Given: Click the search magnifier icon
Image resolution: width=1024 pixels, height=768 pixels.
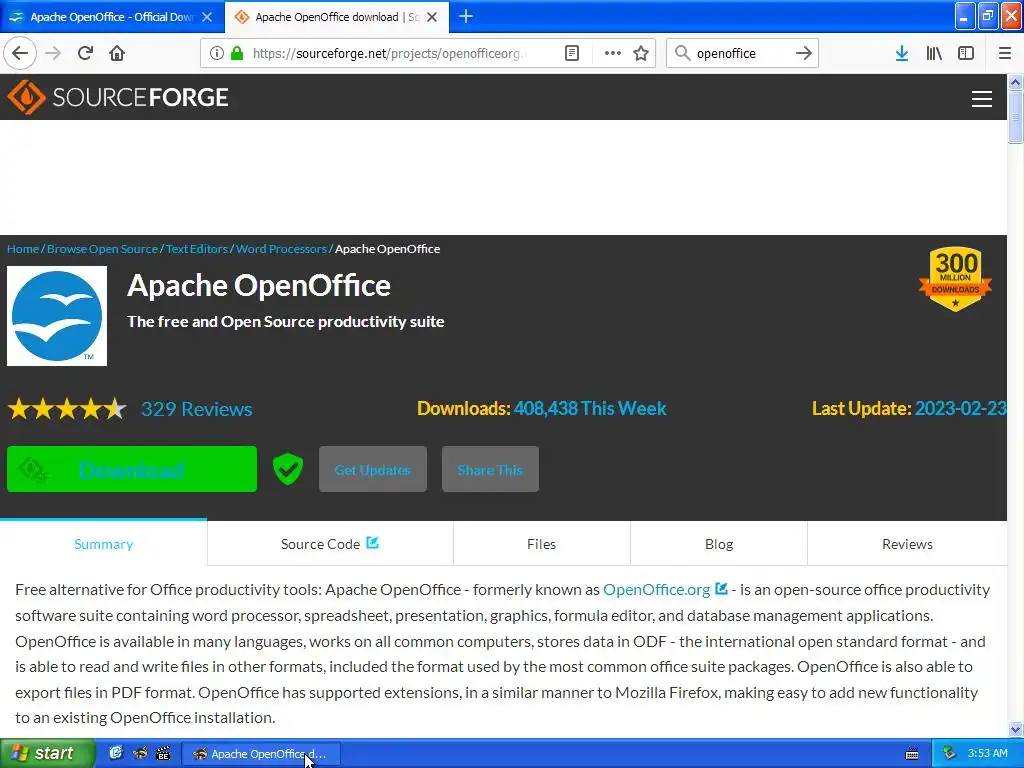Looking at the screenshot, I should coord(682,53).
